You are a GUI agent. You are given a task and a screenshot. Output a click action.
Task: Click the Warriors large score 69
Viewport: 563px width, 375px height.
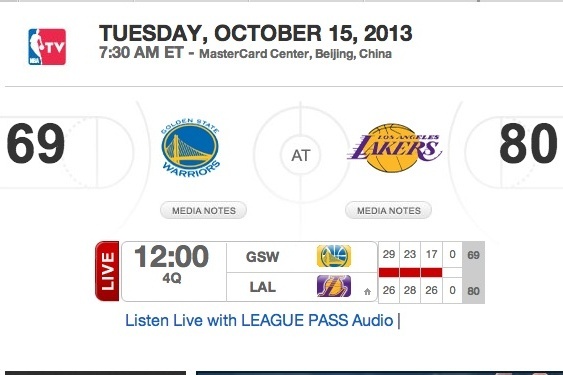click(36, 143)
